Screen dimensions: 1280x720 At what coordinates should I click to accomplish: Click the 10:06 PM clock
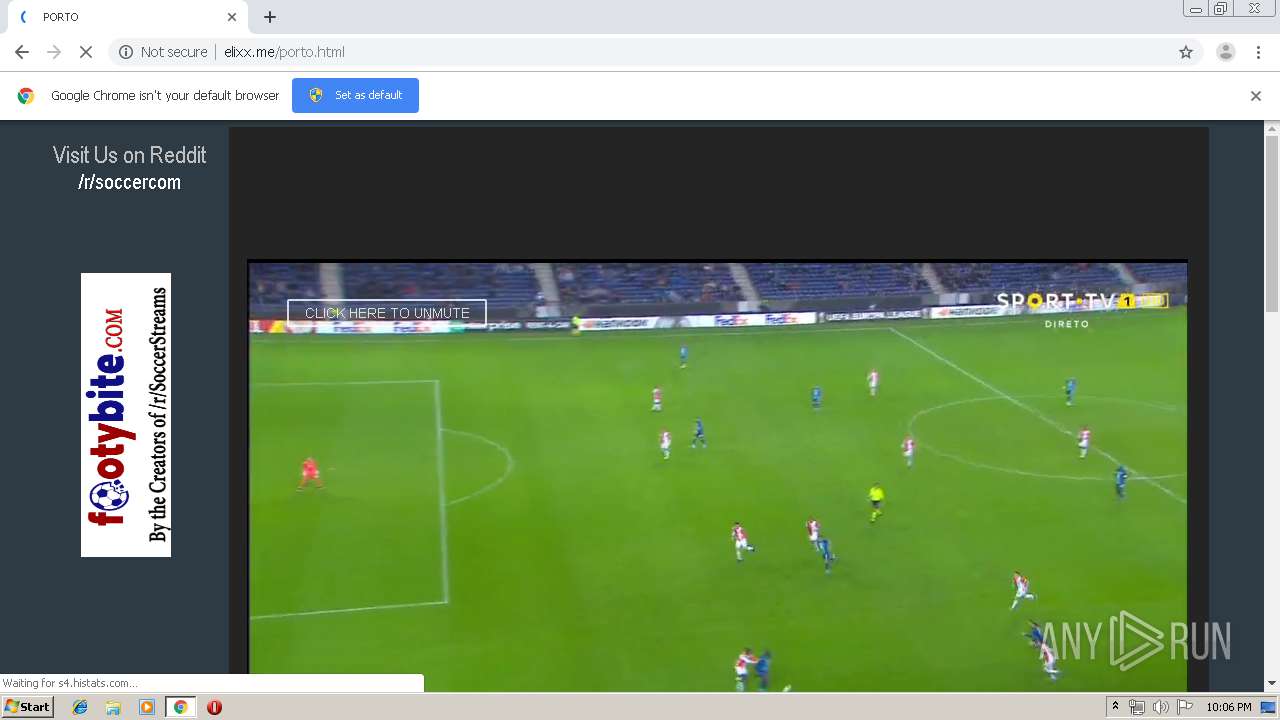(x=1229, y=707)
